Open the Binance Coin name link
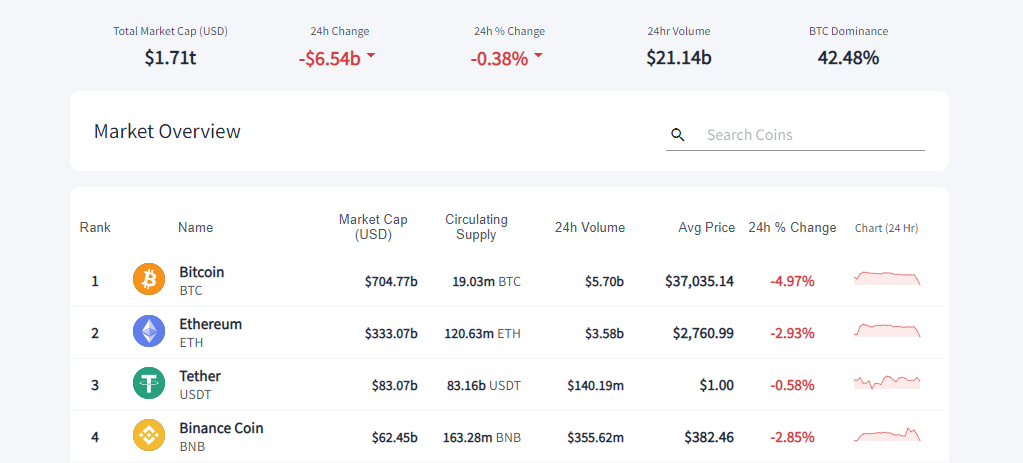The image size is (1023, 463). coord(221,428)
